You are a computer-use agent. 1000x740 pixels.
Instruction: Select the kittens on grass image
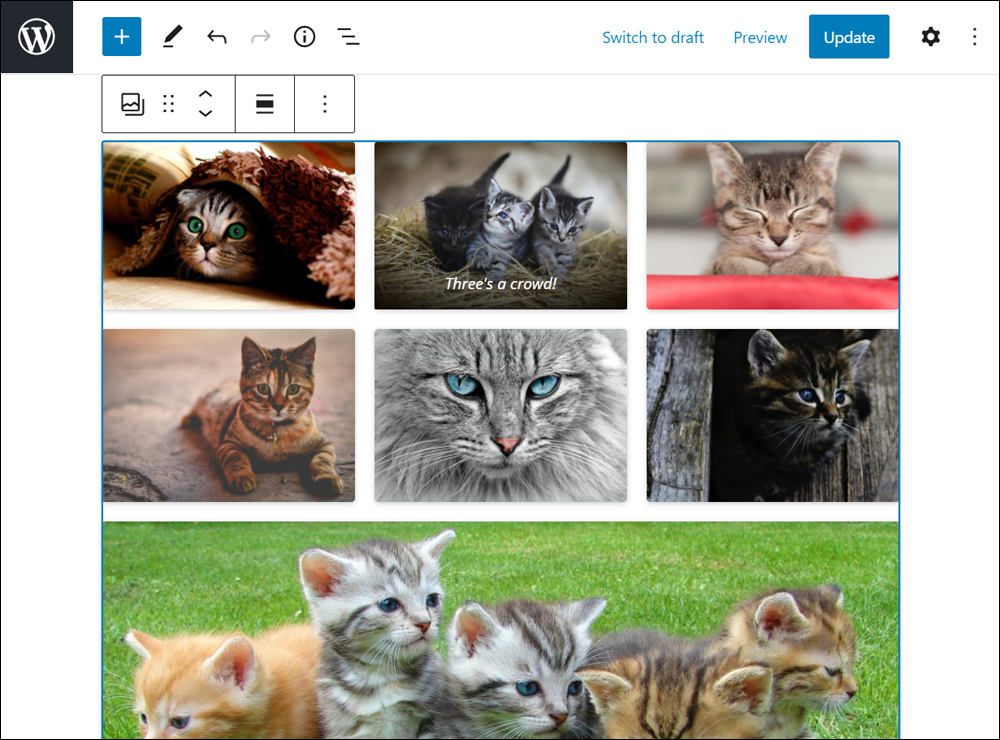[501, 630]
